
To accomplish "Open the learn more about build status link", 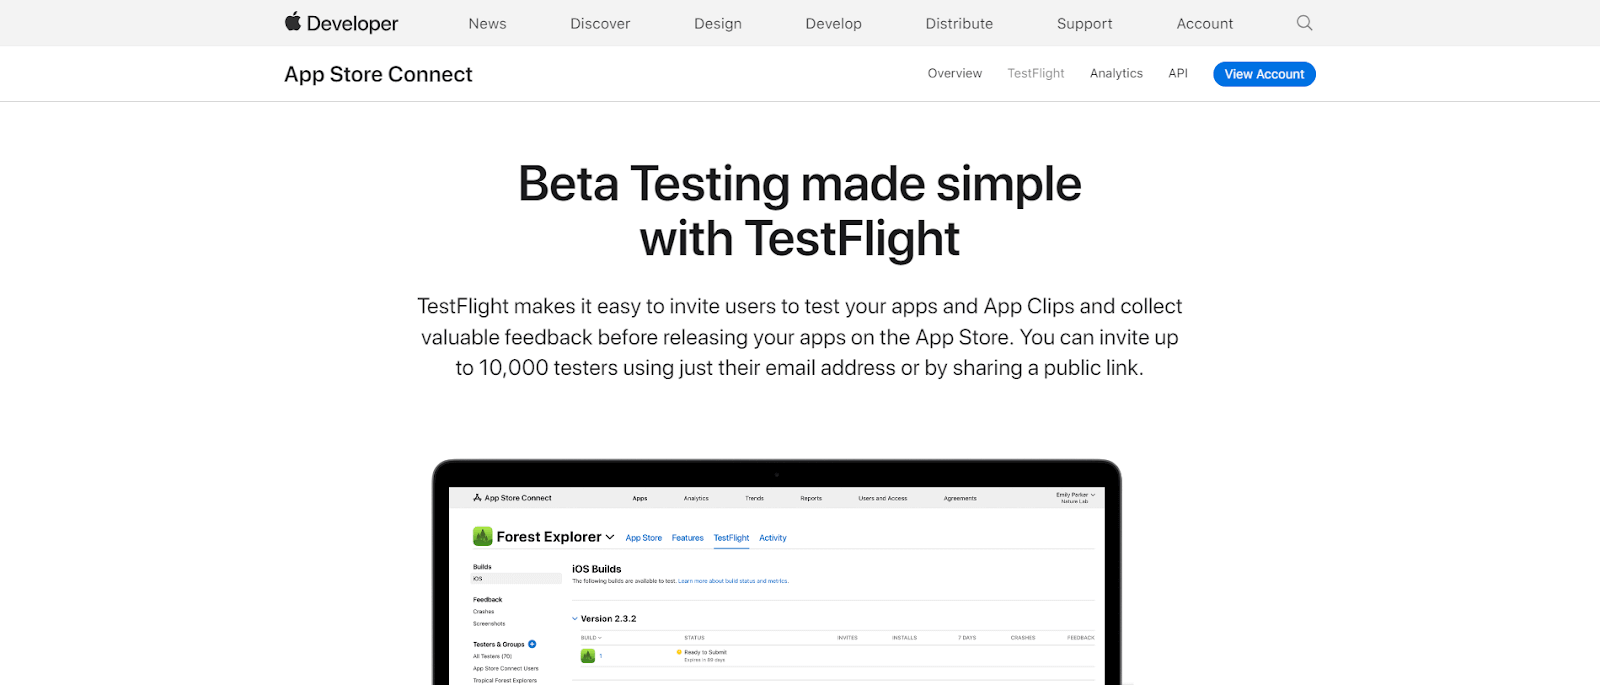I will click(x=733, y=581).
